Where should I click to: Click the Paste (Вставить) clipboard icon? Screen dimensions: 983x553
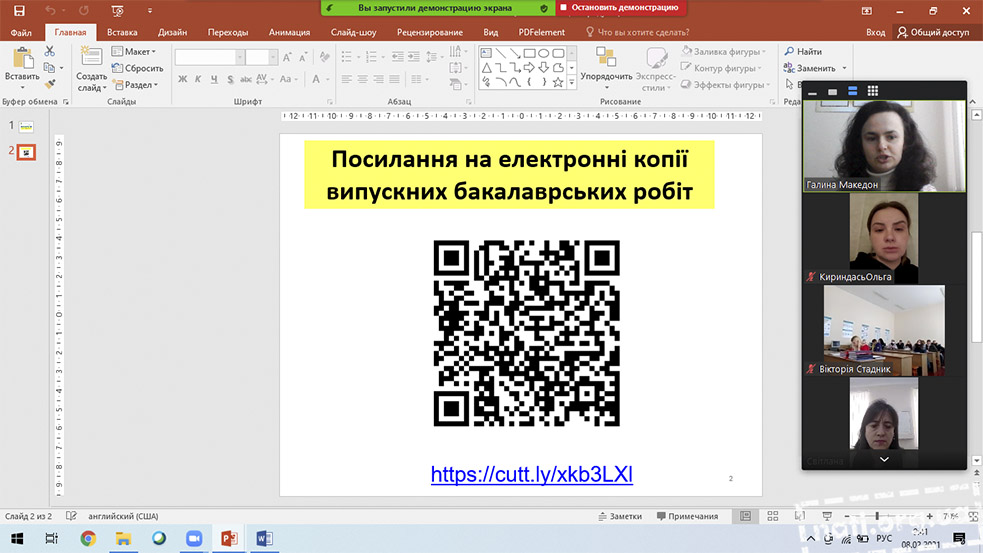click(23, 58)
